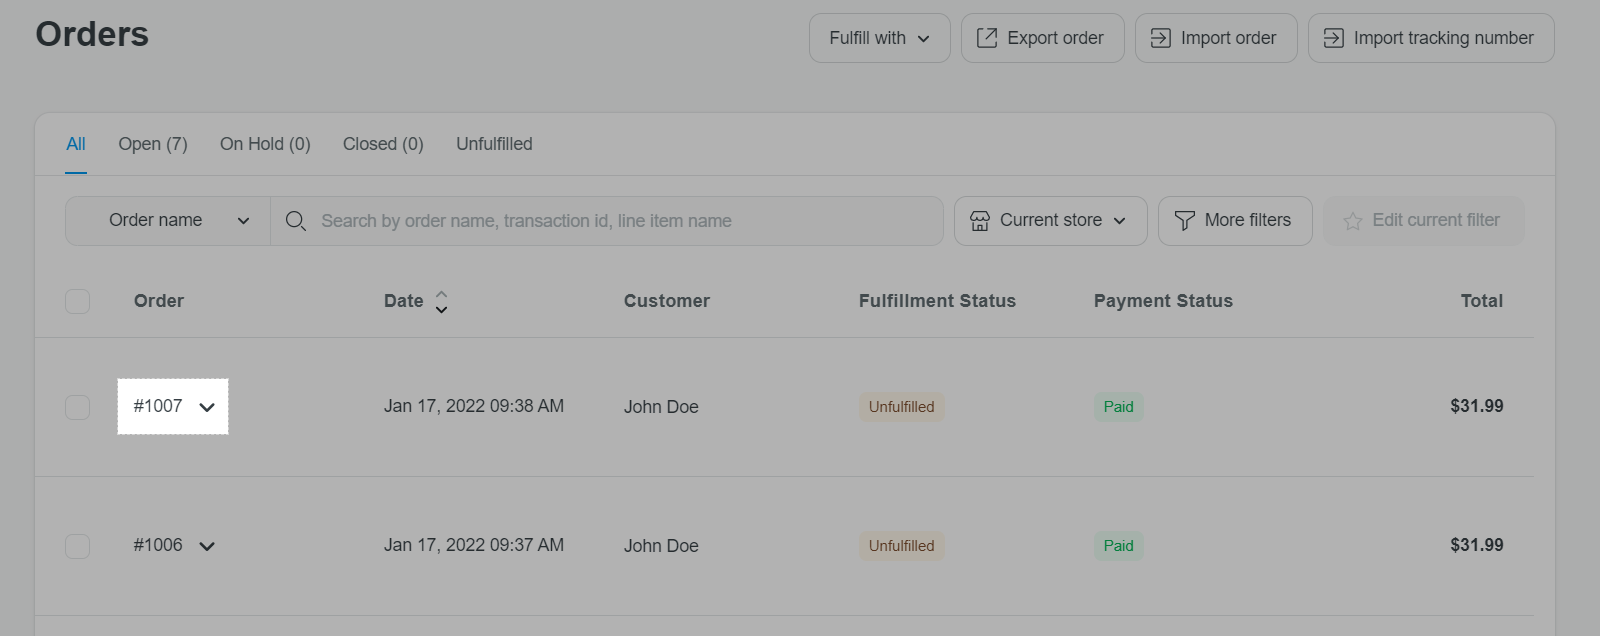Click the On Hold (0) tab
Screen dimensions: 1600x636
tap(265, 144)
